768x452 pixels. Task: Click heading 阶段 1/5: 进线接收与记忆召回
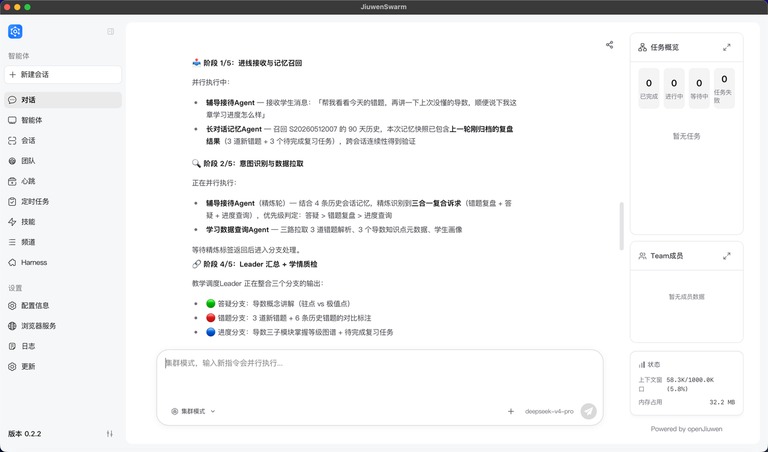247,63
